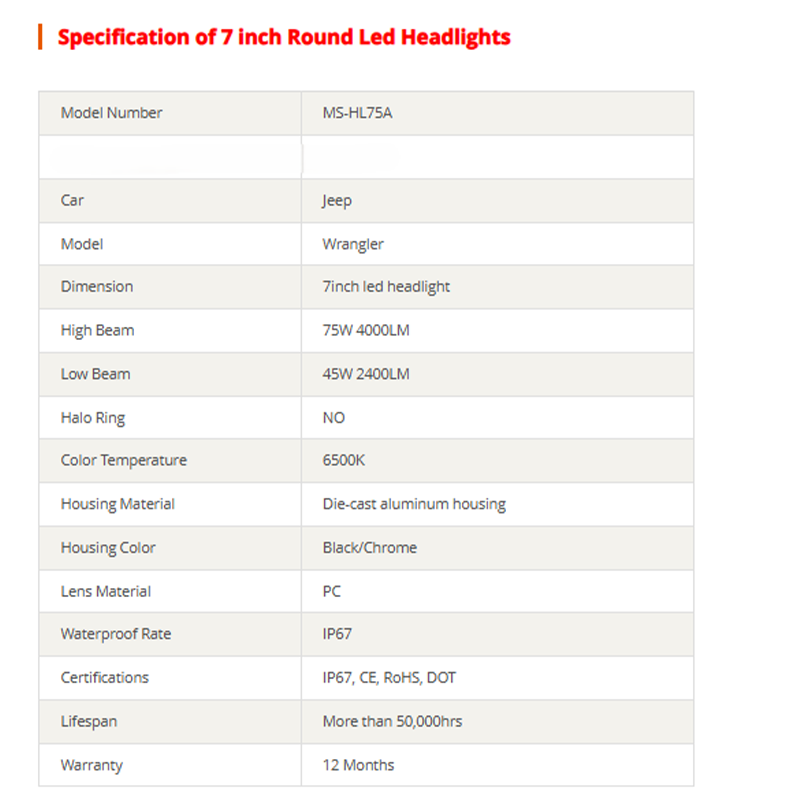
Task: Select the 'MS-HL75A' model number value
Action: point(357,113)
